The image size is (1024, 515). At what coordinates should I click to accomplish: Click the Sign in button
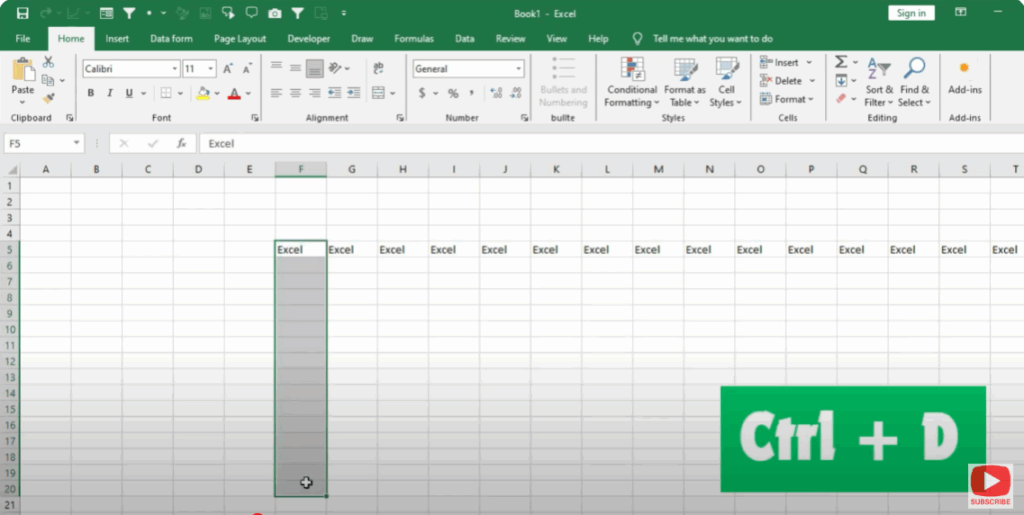911,13
